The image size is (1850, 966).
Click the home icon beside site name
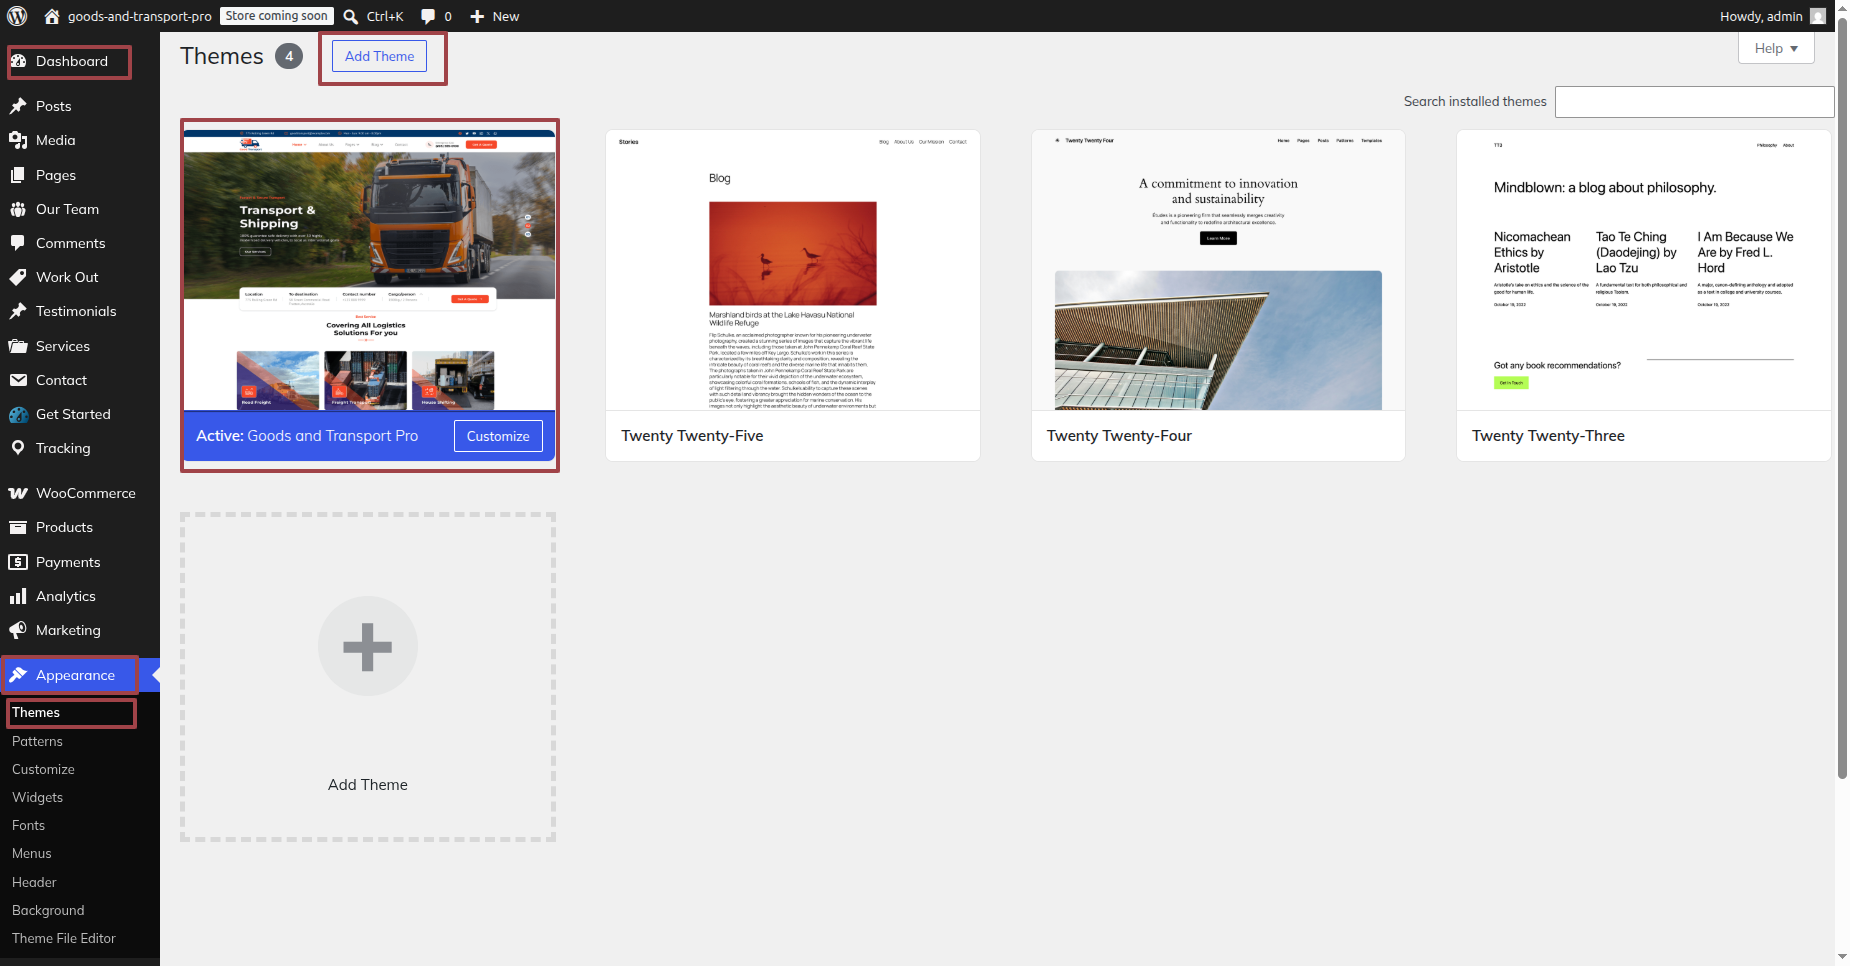[x=52, y=16]
